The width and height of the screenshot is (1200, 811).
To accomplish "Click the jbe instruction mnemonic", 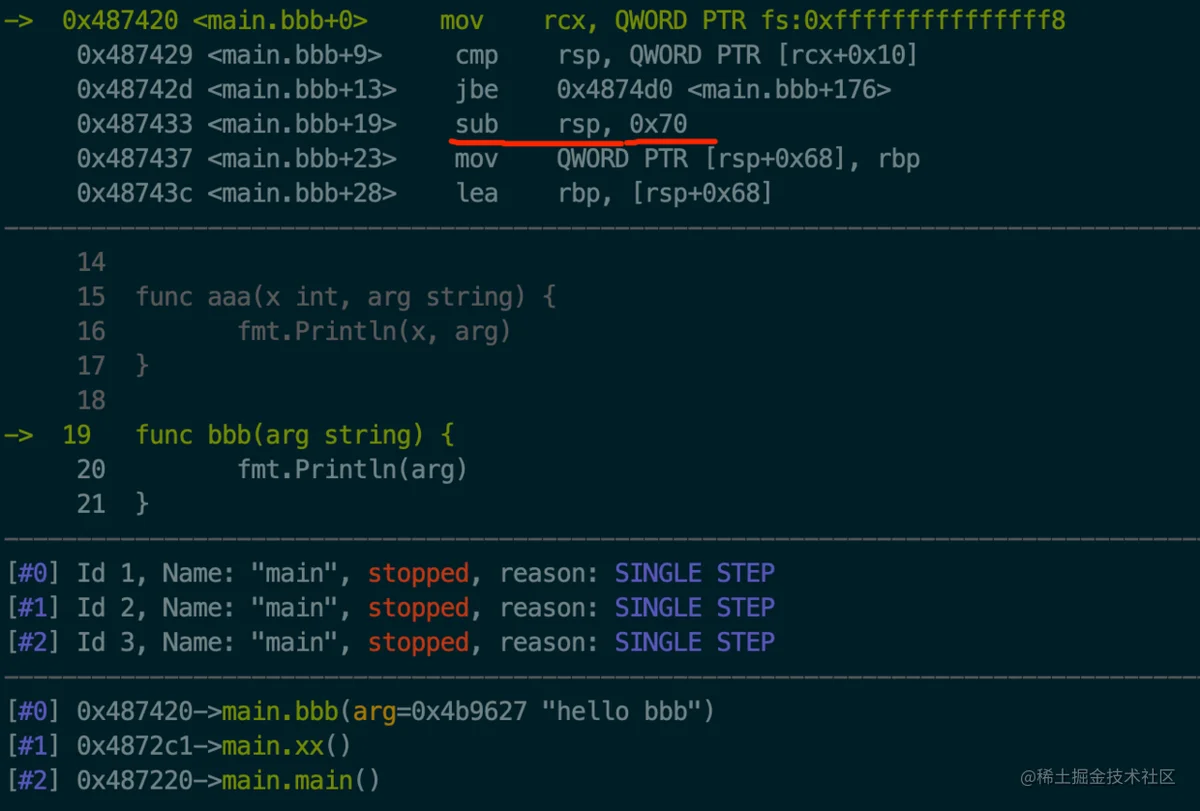I will [x=476, y=90].
